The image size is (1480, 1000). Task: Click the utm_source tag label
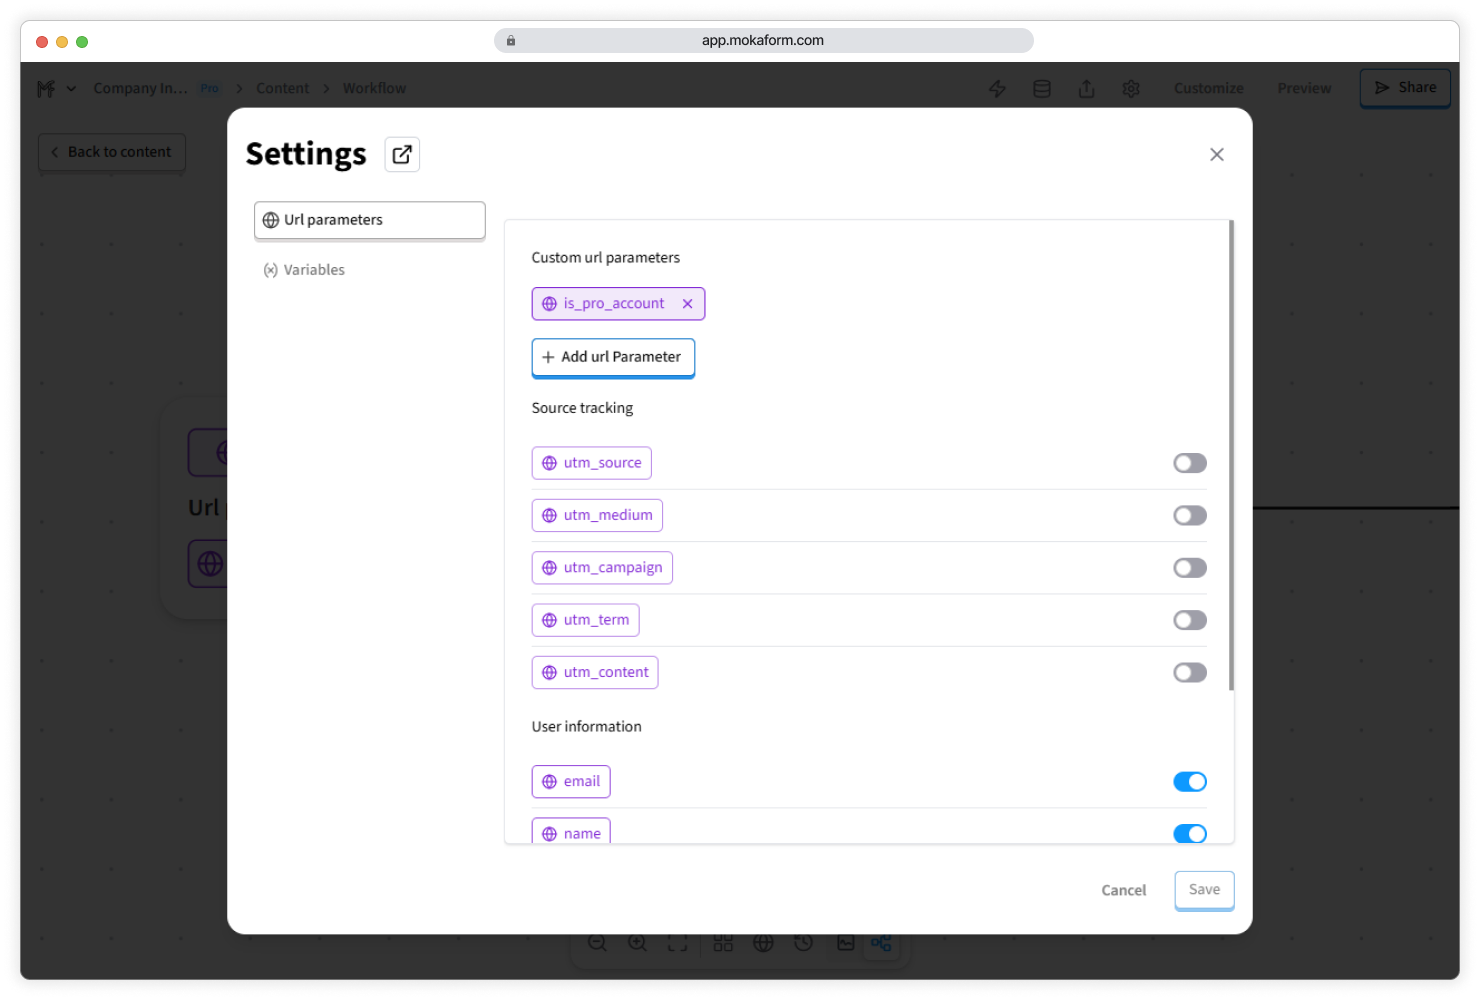592,463
